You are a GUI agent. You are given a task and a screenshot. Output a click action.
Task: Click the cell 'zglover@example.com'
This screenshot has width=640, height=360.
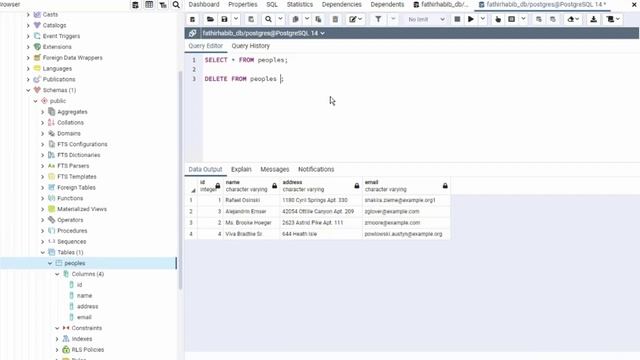pos(406,211)
